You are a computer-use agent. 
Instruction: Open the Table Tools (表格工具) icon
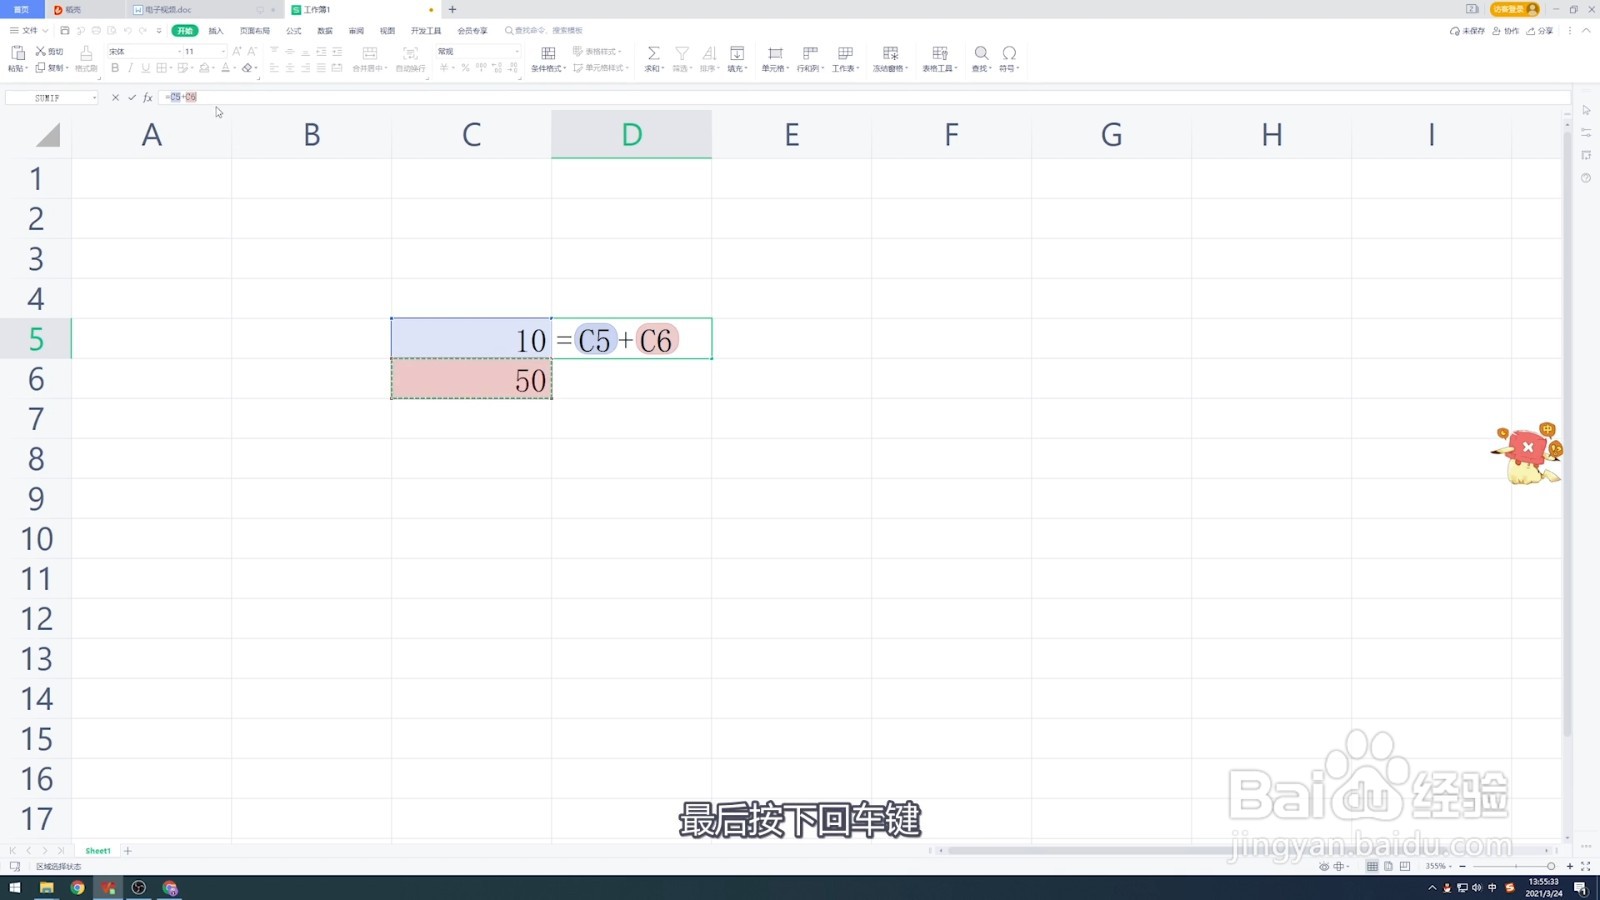tap(939, 53)
